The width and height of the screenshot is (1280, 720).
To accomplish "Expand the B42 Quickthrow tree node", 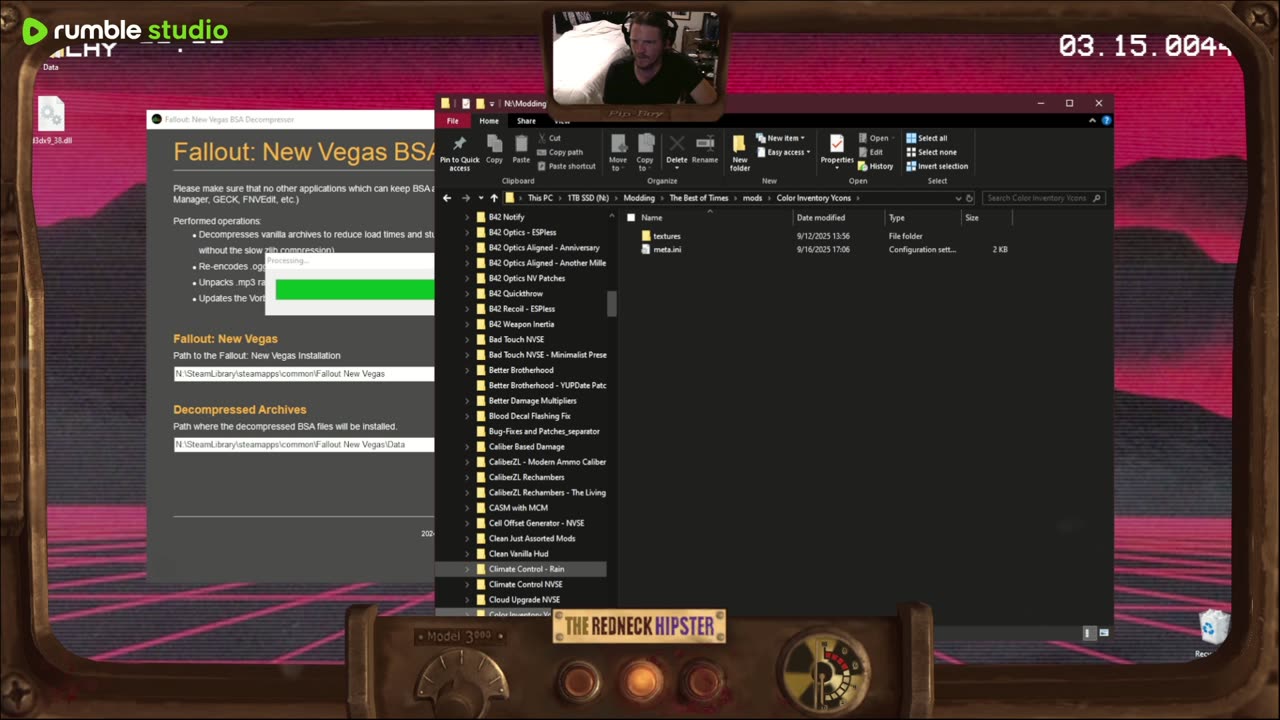I will tap(467, 294).
